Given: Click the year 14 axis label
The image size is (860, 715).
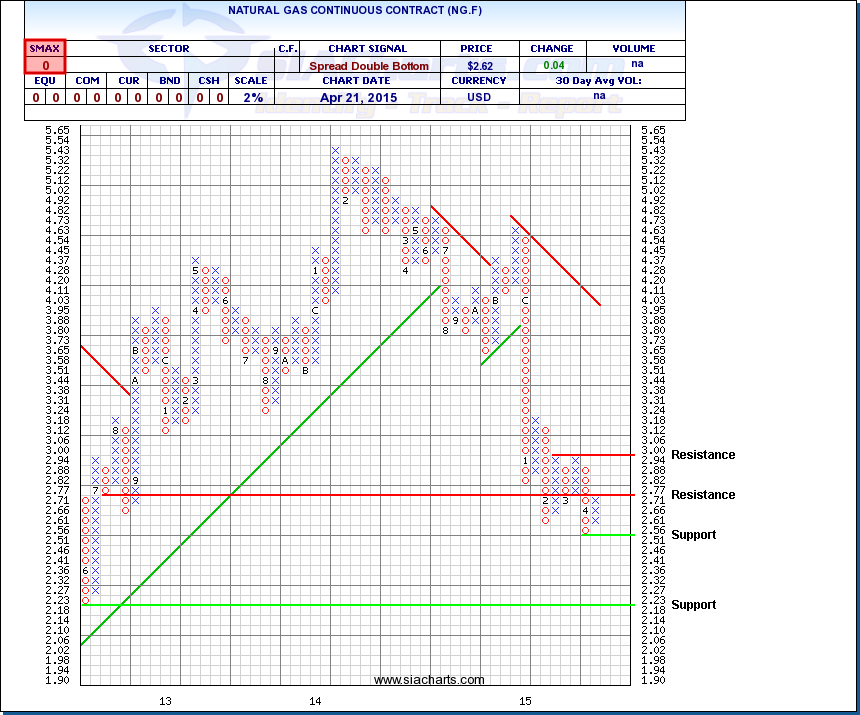Looking at the screenshot, I should click(316, 700).
